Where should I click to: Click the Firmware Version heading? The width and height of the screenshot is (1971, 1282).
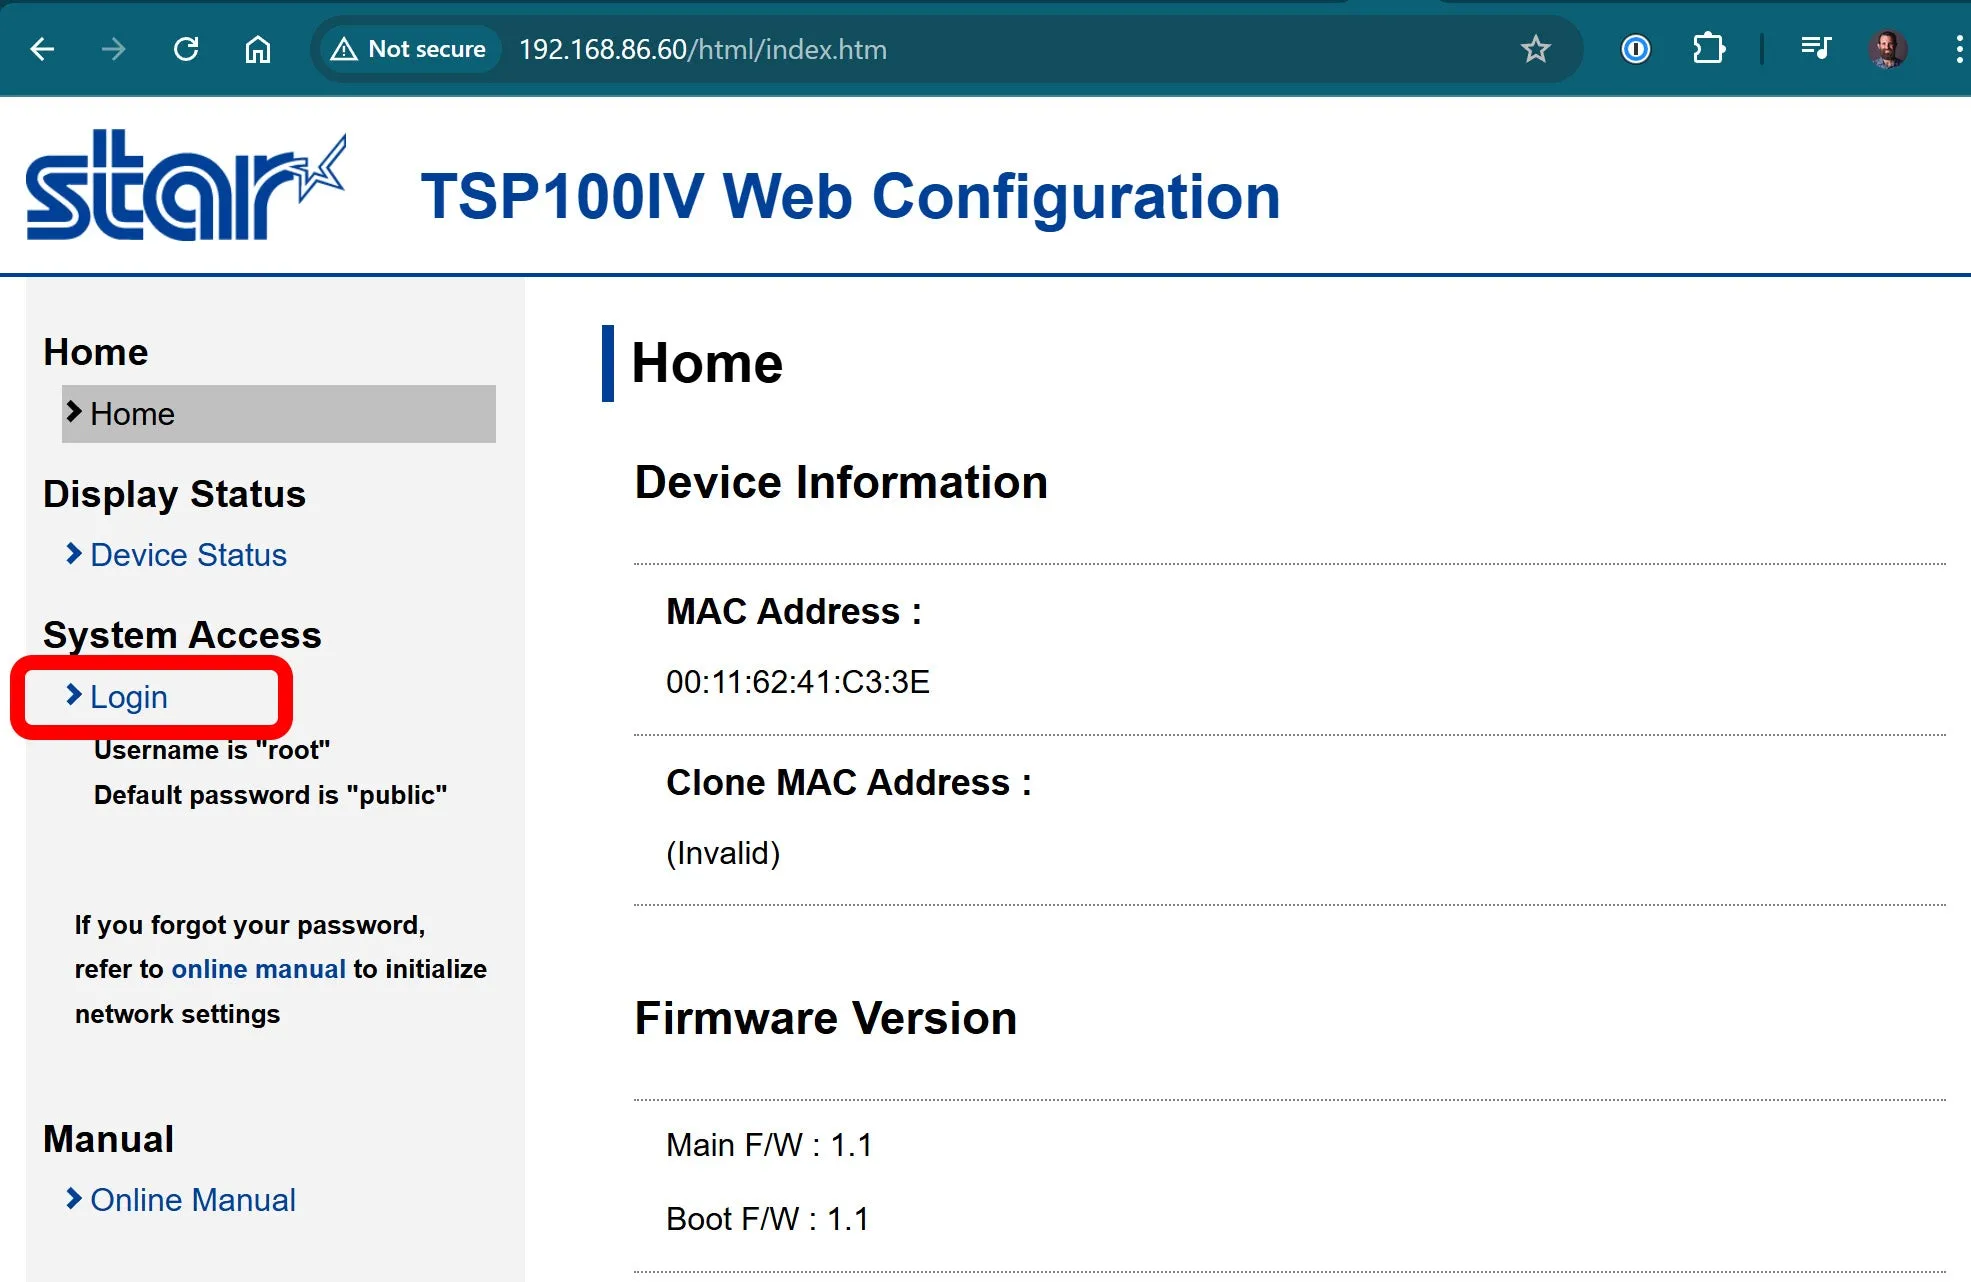[x=826, y=1019]
